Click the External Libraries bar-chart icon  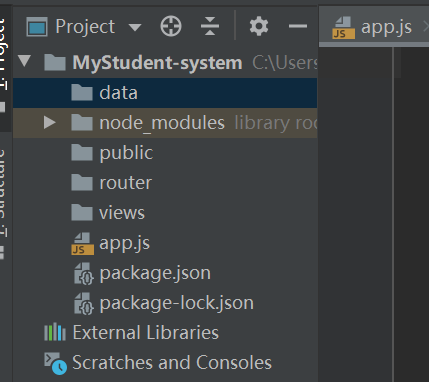coord(55,332)
